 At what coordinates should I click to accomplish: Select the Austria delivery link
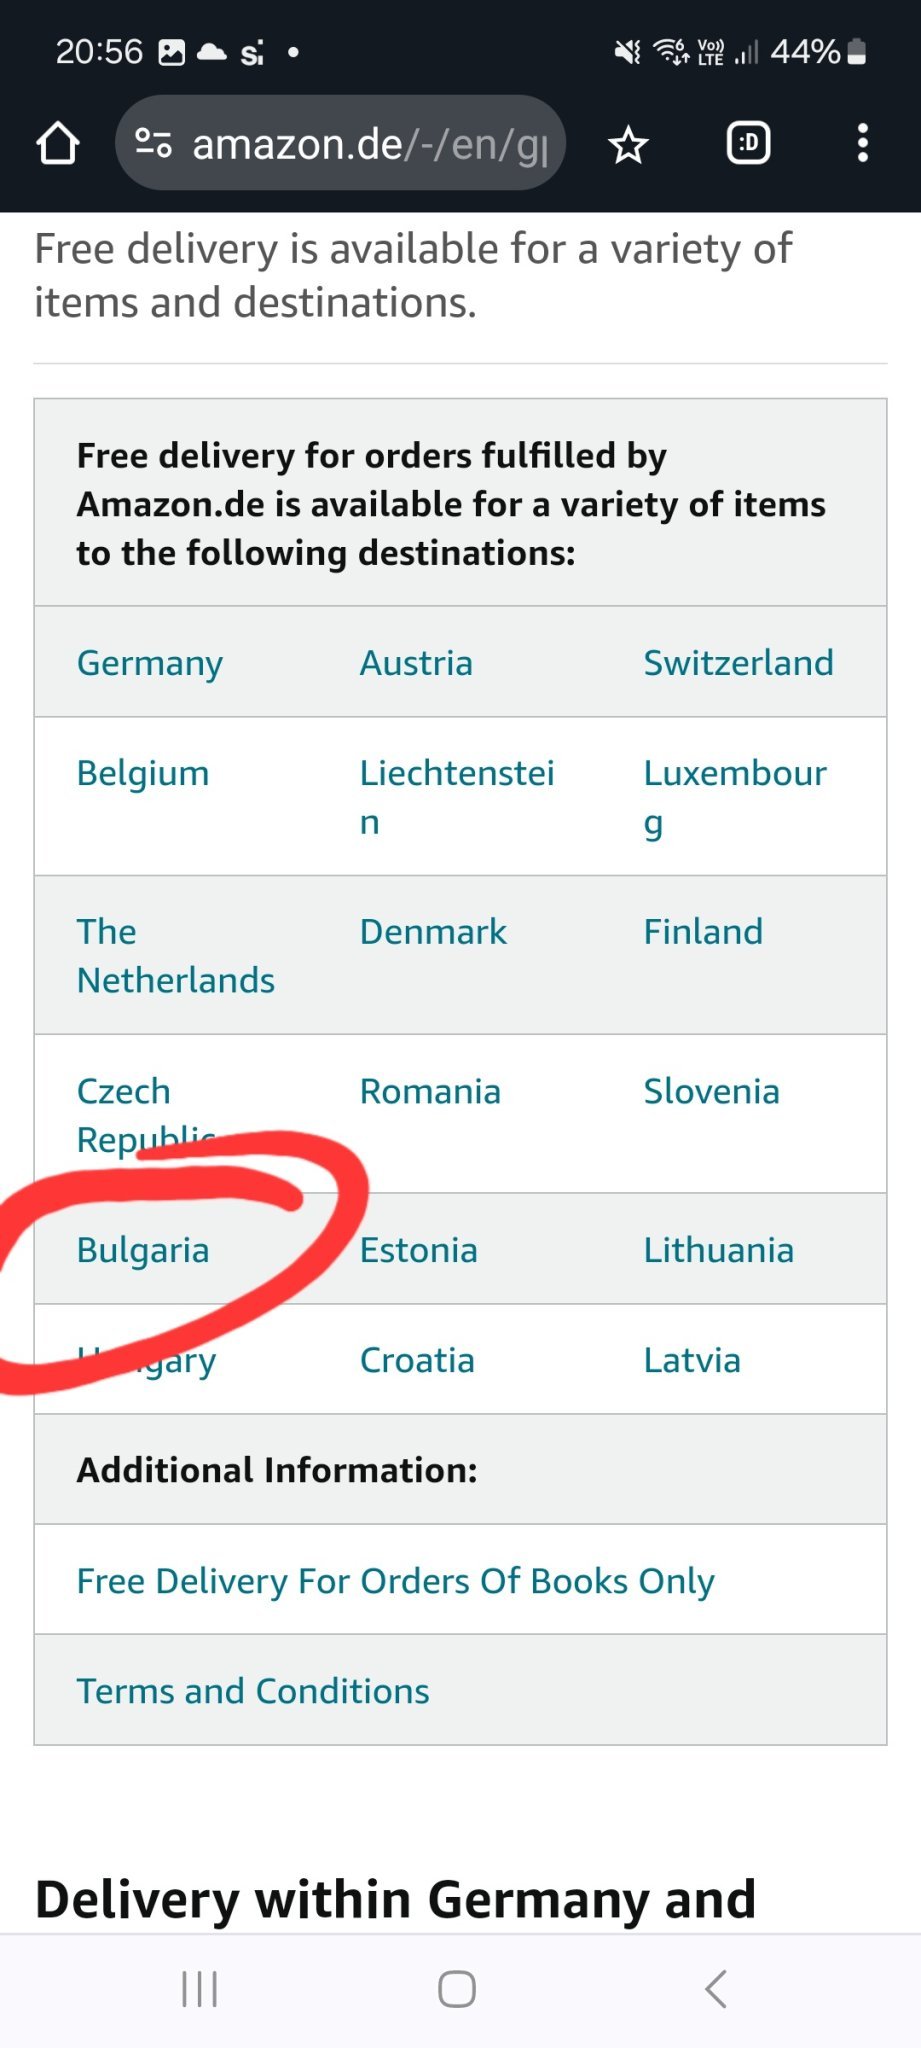[x=416, y=663]
